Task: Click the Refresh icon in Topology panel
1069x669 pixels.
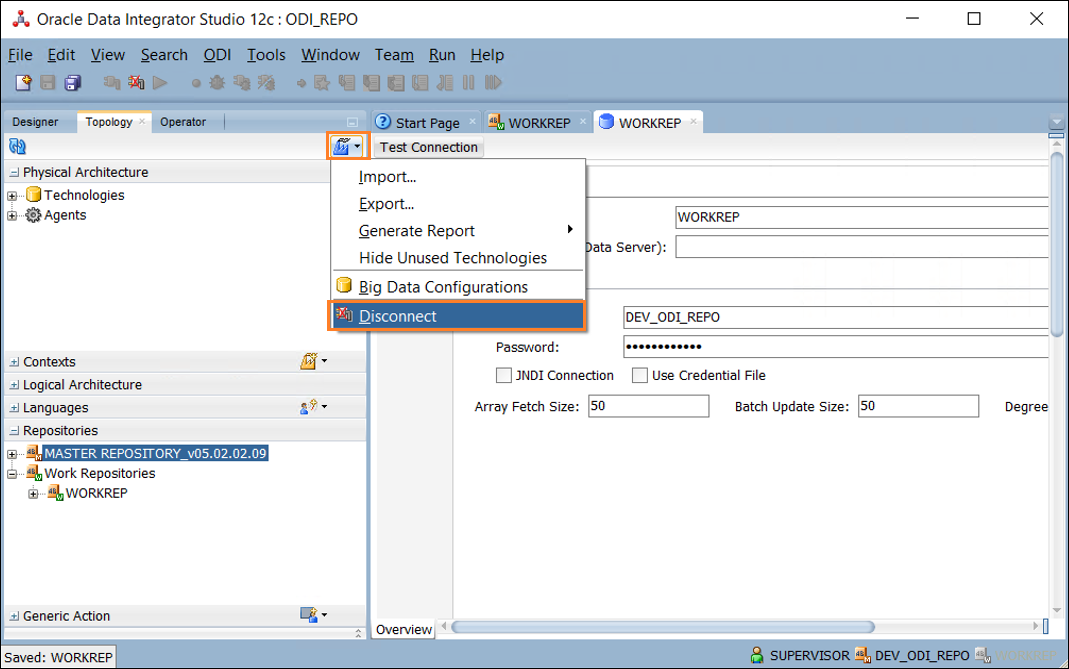Action: point(17,147)
